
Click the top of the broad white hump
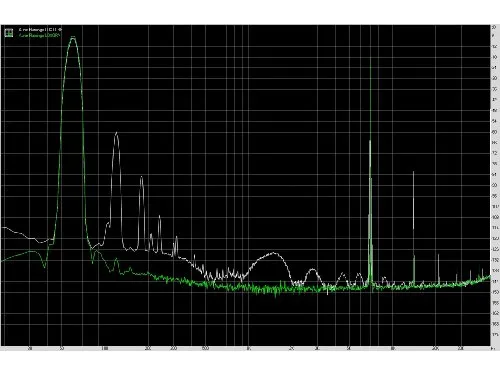(x=273, y=253)
